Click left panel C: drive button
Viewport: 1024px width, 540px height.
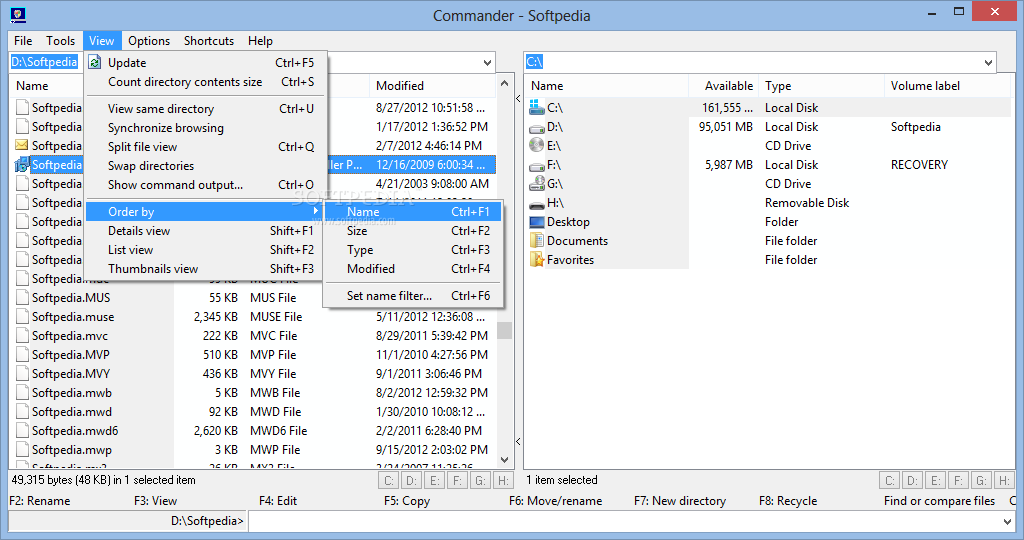[389, 481]
